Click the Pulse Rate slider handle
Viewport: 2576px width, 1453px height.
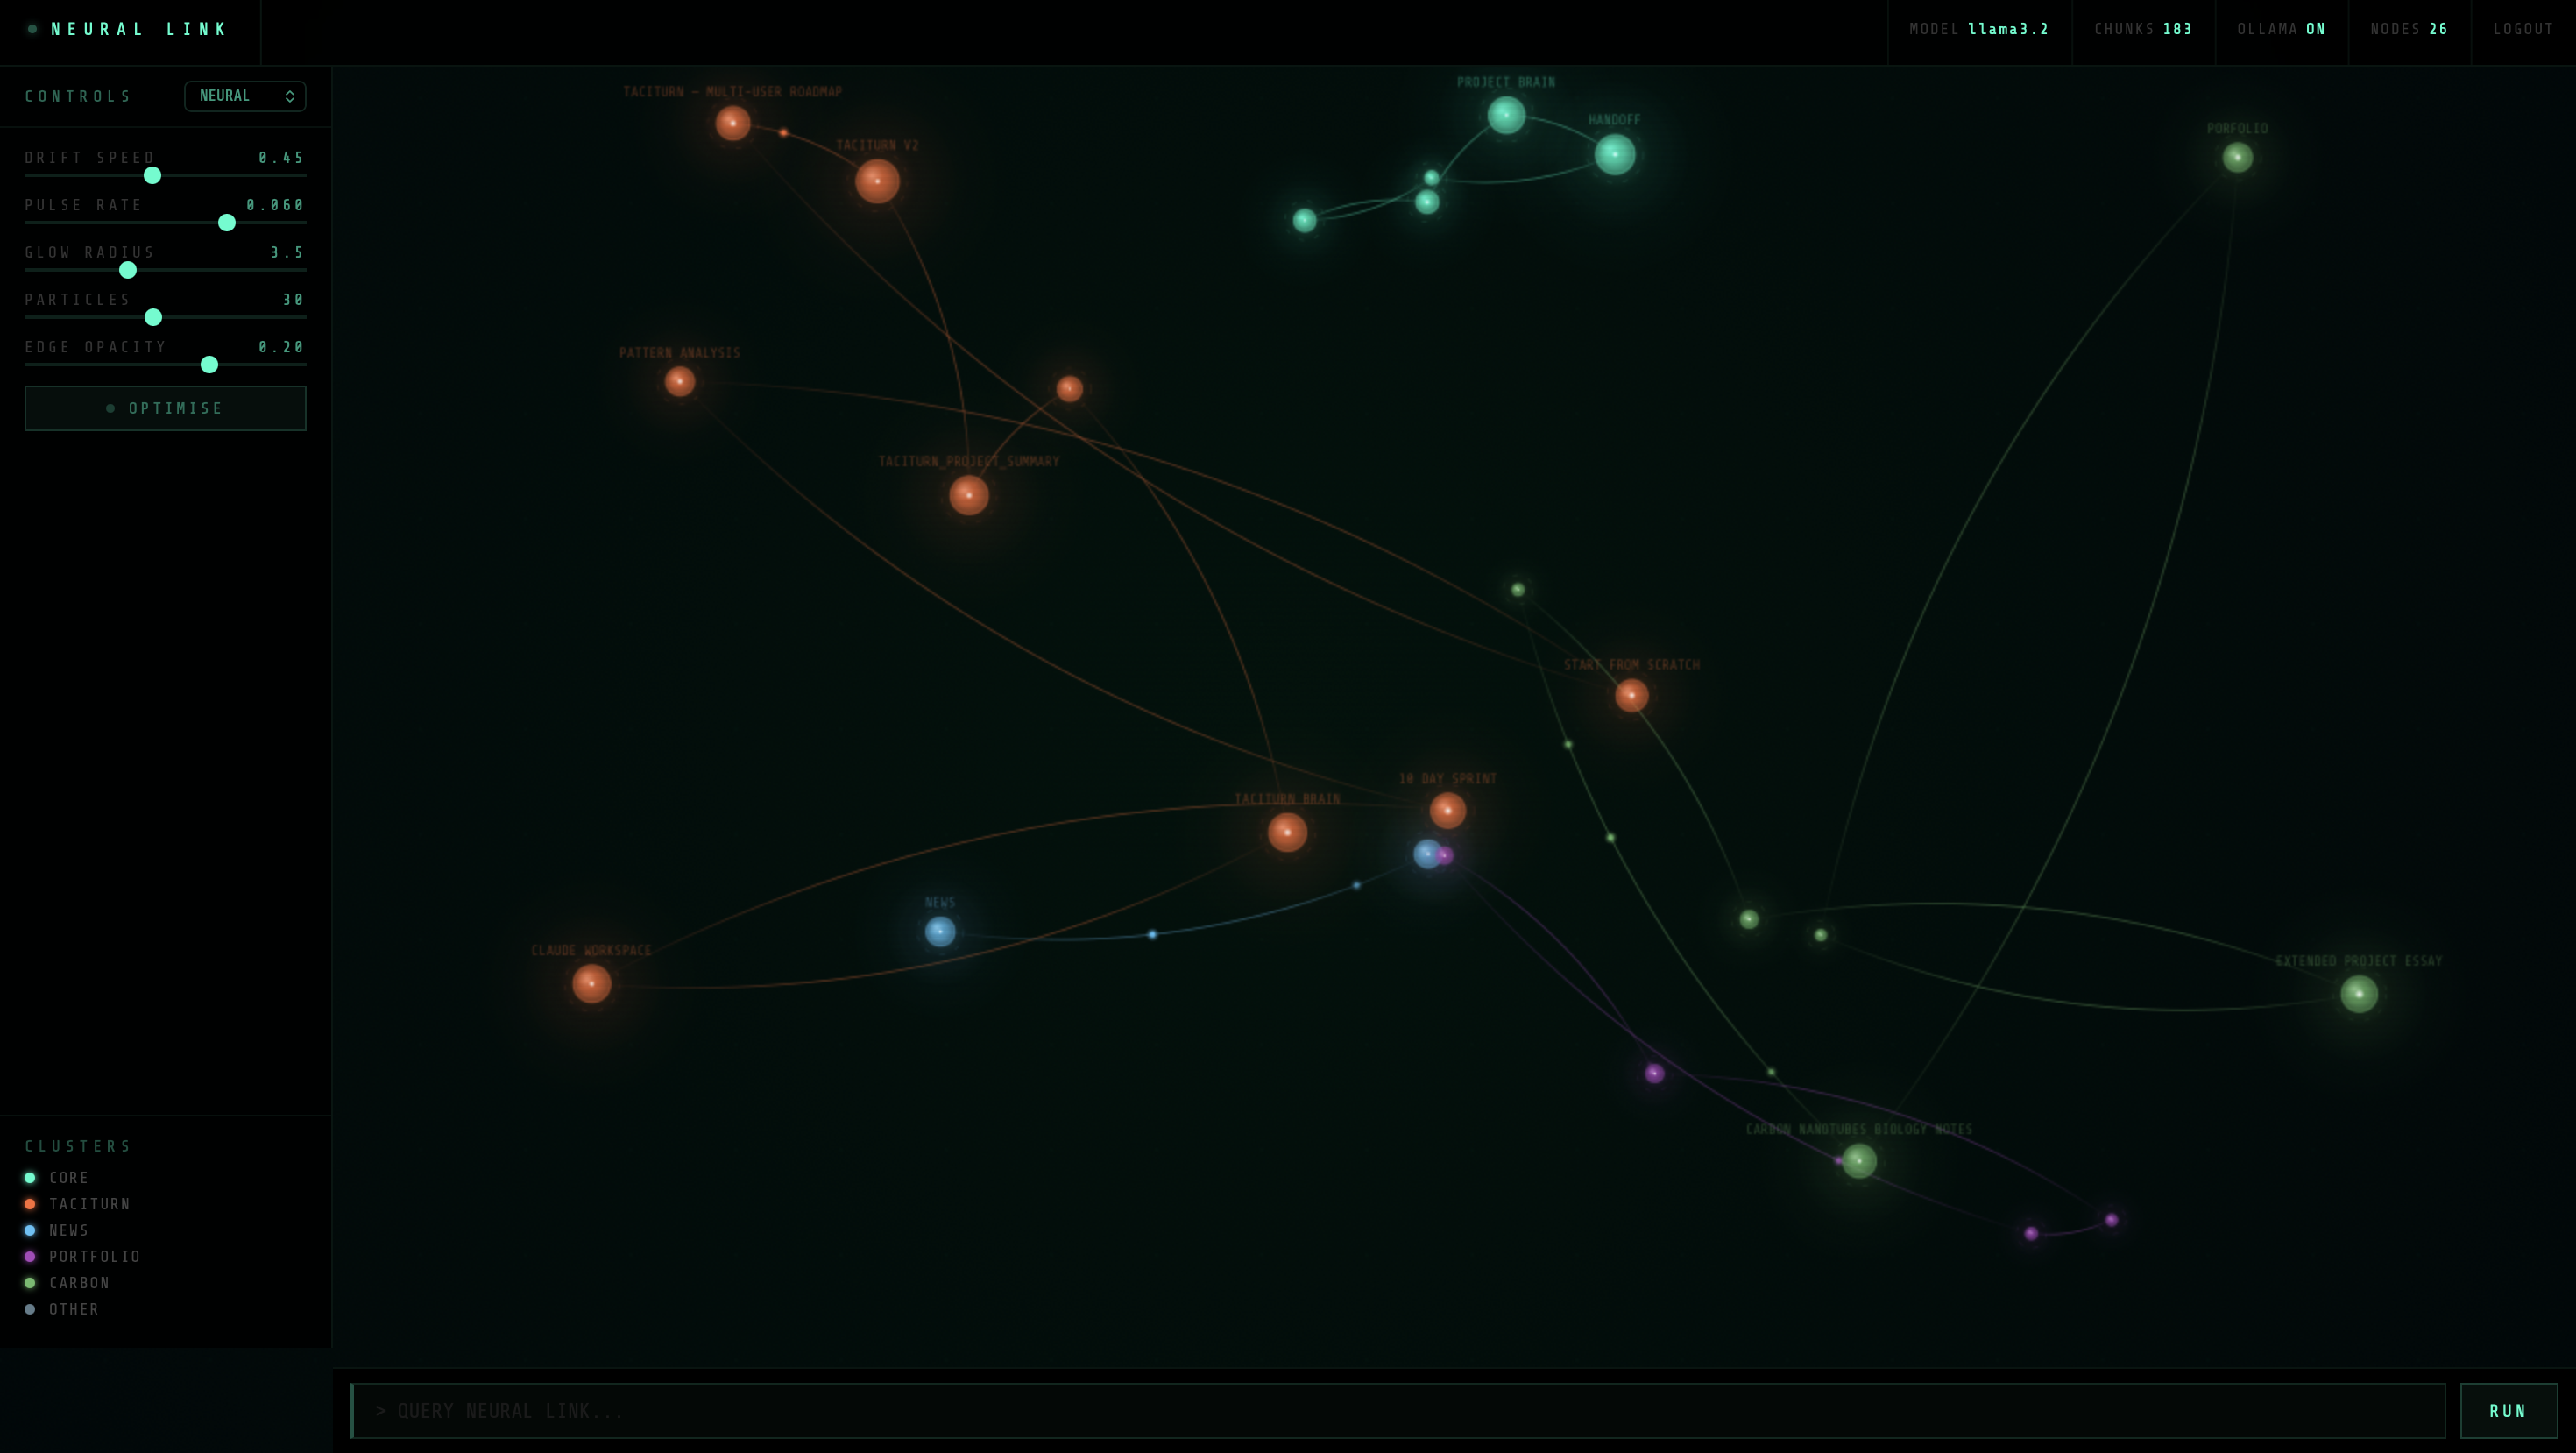click(227, 222)
